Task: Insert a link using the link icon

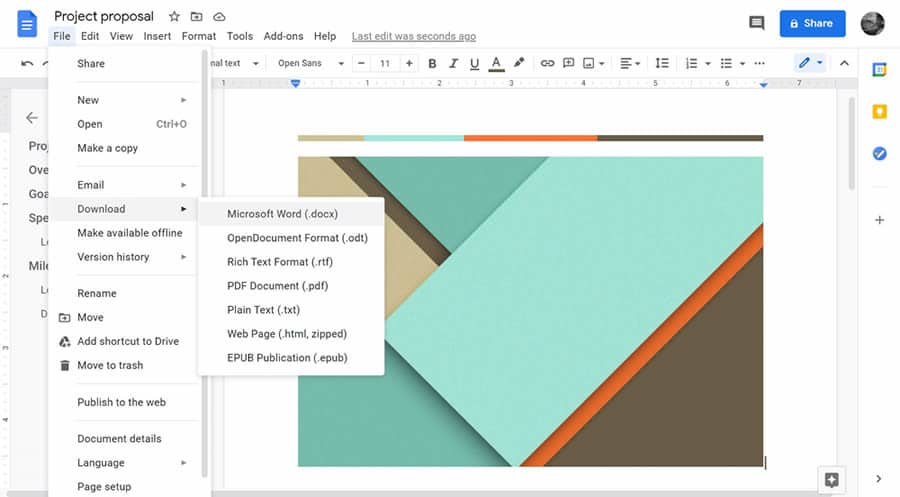Action: coord(548,63)
